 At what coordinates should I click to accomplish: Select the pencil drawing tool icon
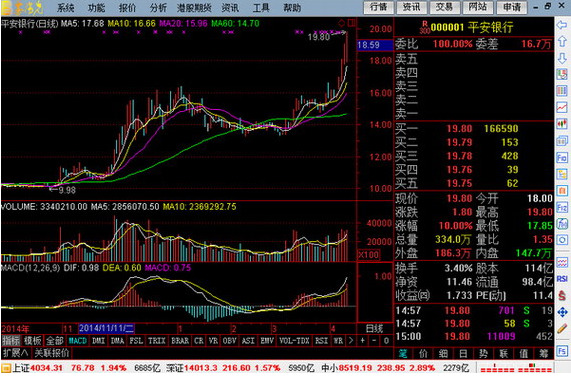pyautogui.click(x=562, y=329)
